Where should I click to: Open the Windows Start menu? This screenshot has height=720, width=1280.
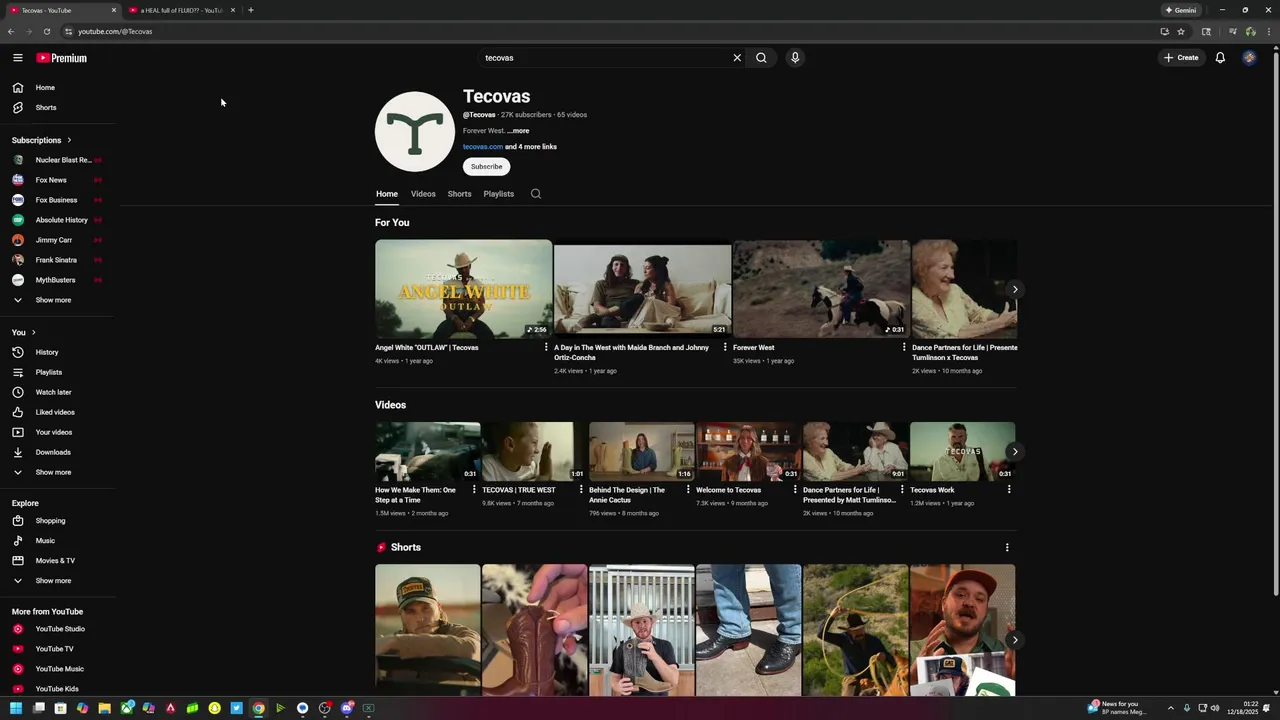coord(16,708)
